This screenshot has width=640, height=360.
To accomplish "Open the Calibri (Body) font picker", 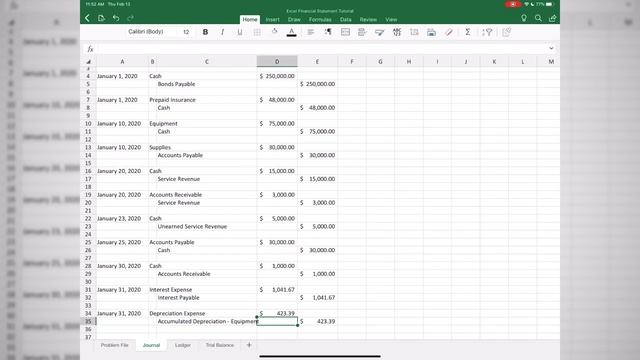I will [146, 31].
